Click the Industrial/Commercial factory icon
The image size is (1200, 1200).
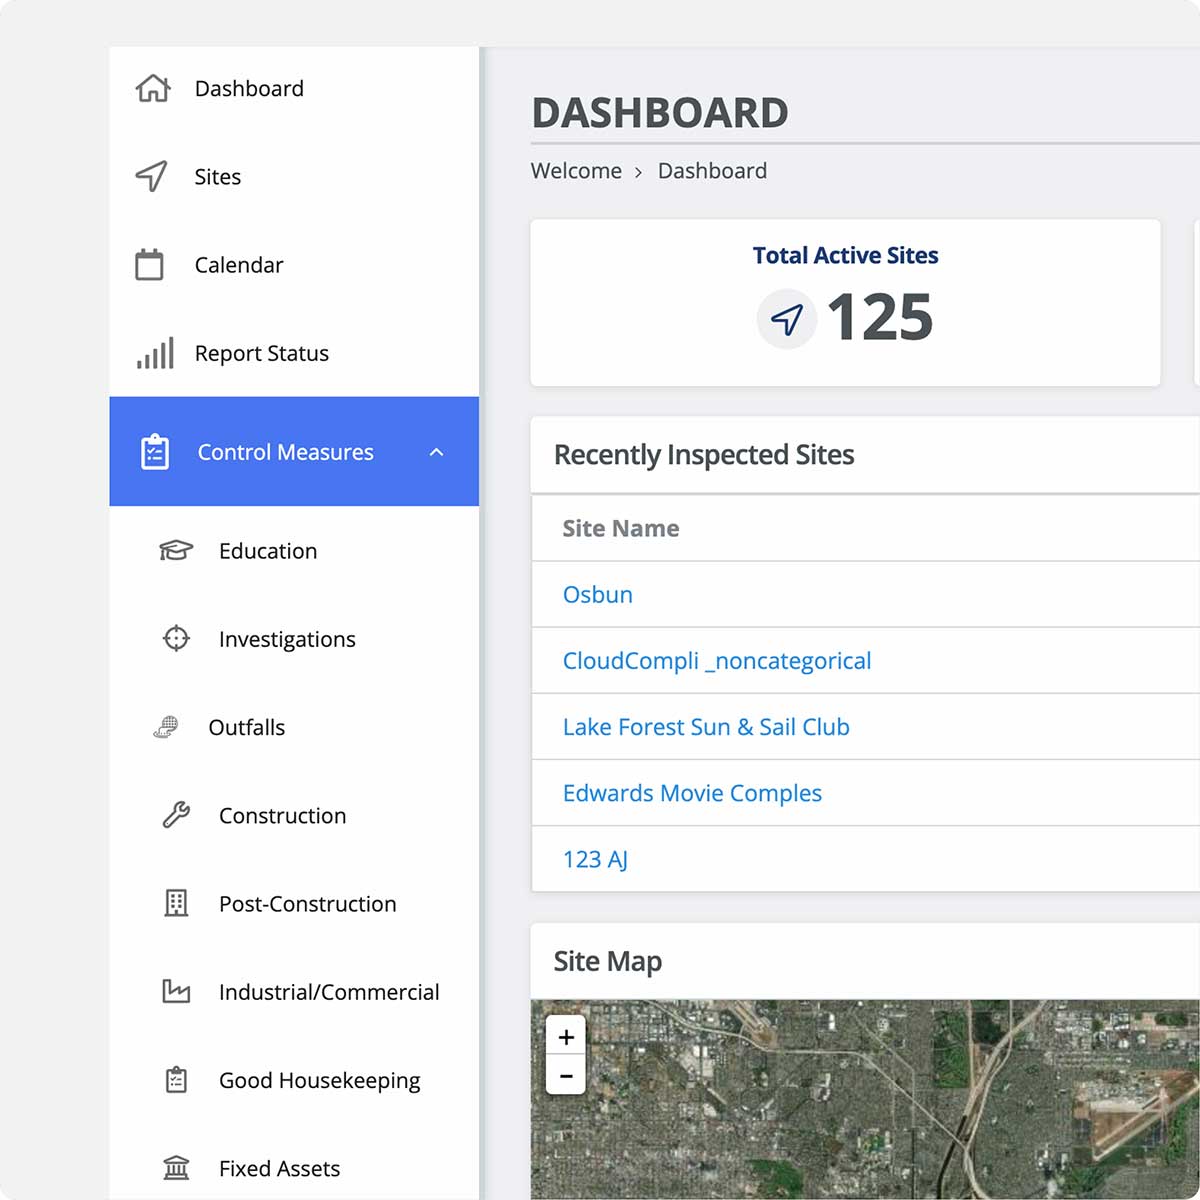click(x=176, y=991)
